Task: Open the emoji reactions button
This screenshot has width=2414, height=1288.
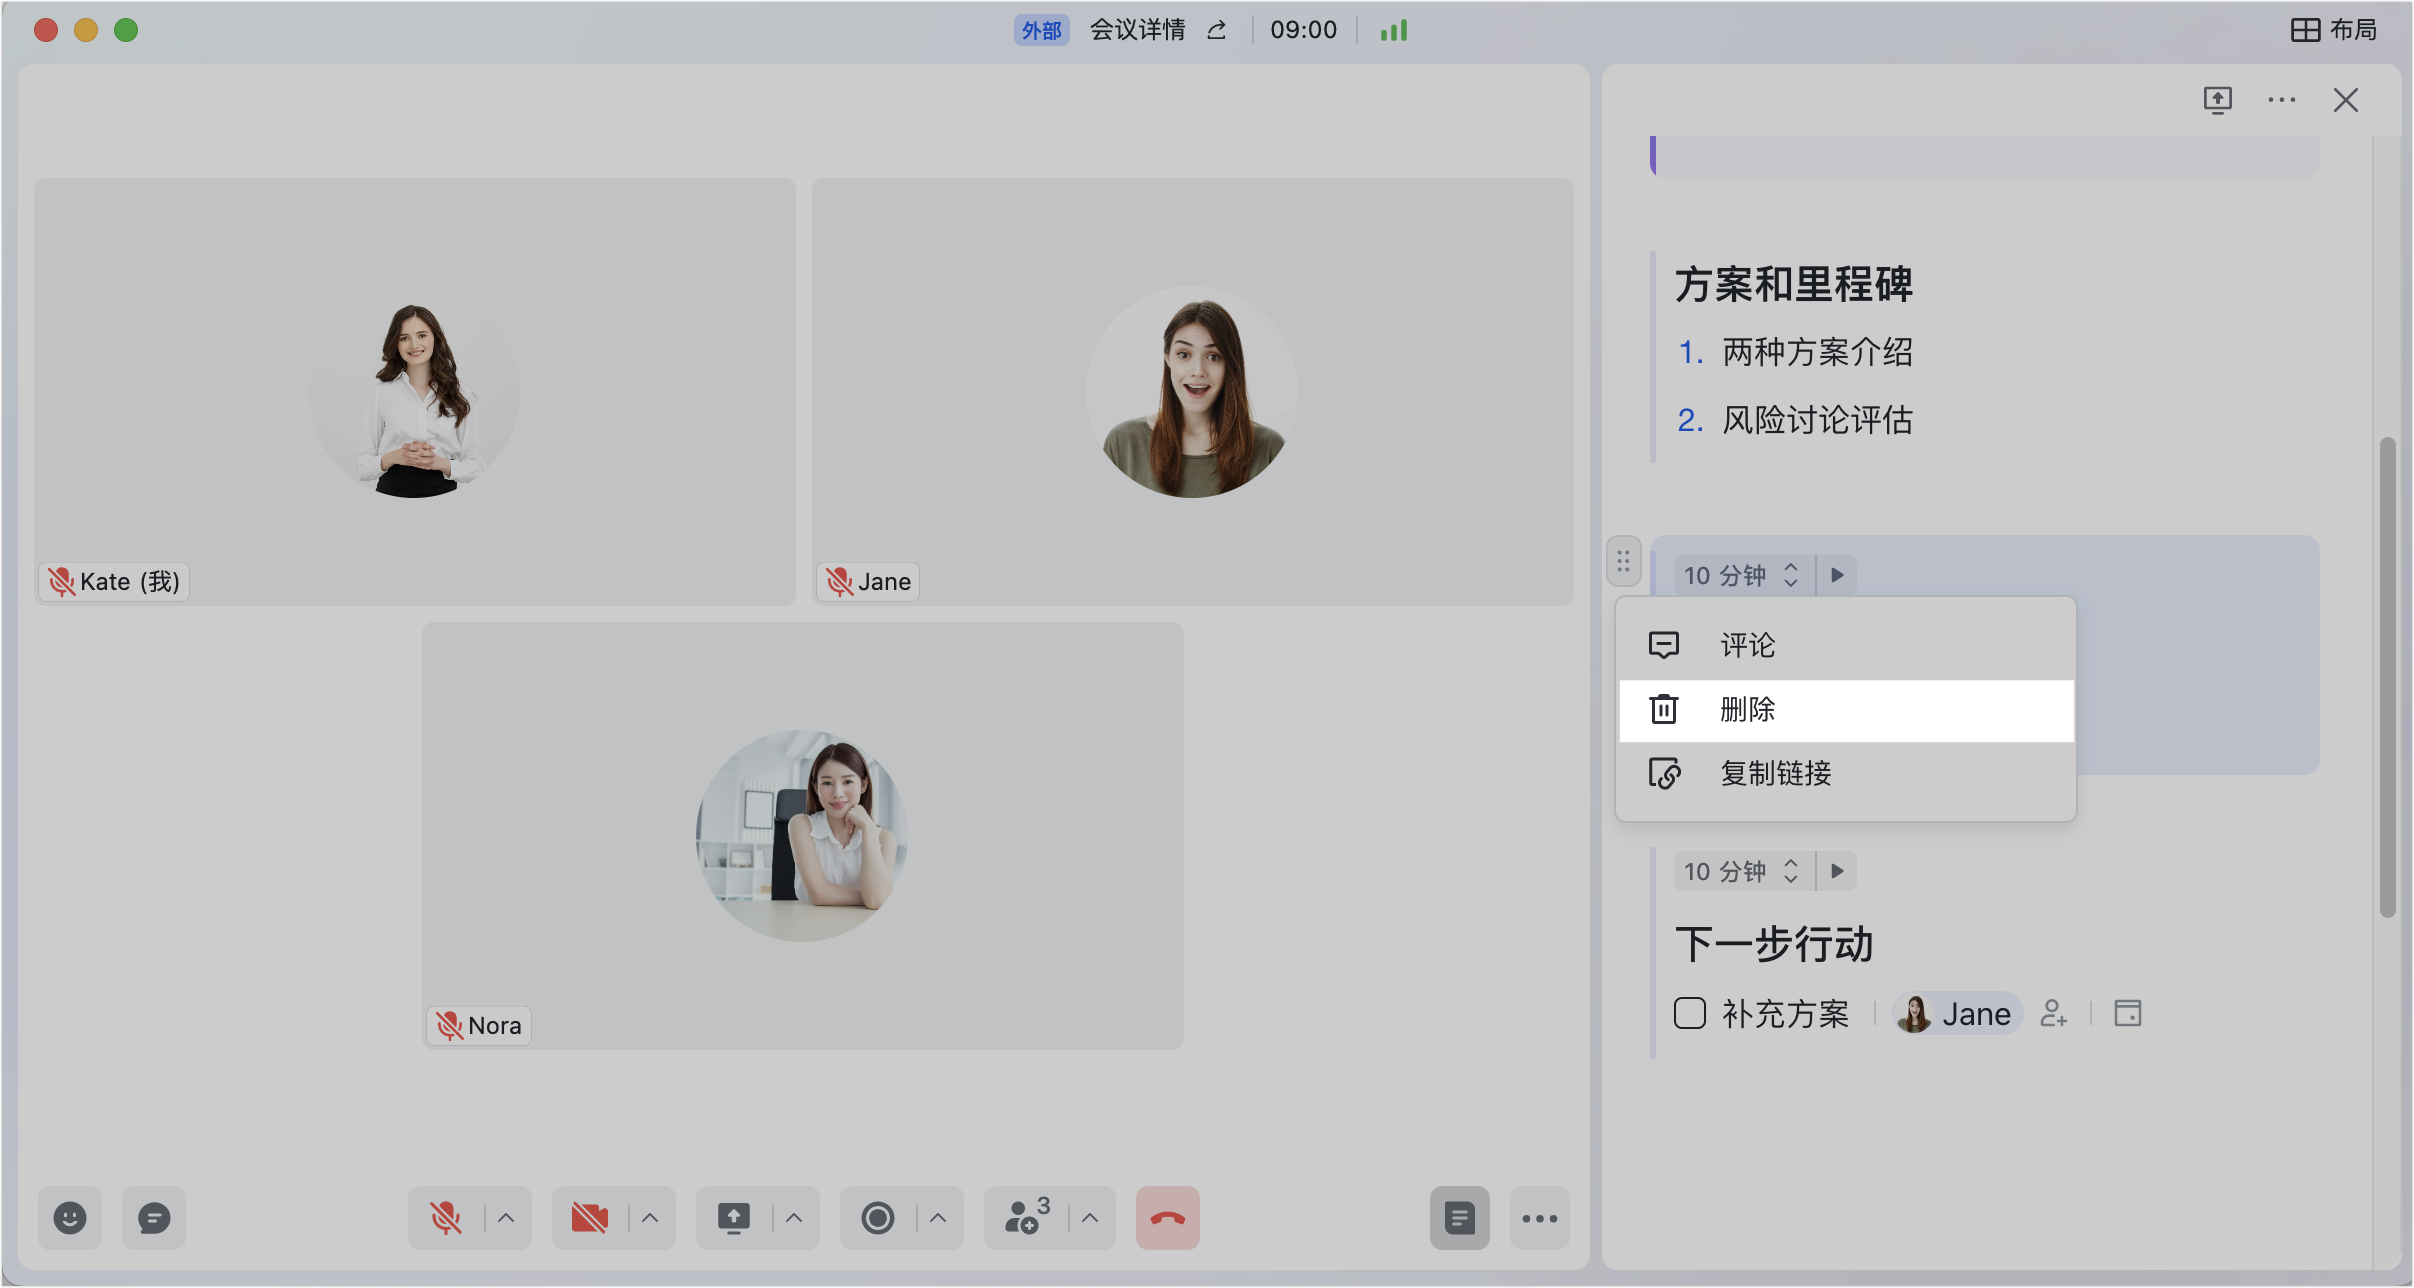Action: 70,1218
